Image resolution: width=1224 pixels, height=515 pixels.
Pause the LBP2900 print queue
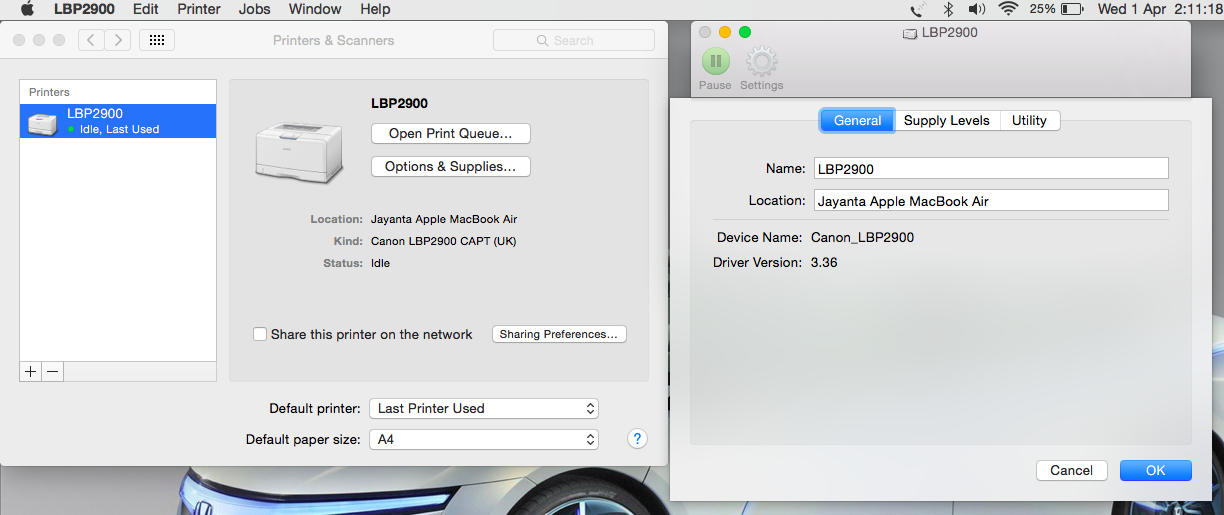715,62
